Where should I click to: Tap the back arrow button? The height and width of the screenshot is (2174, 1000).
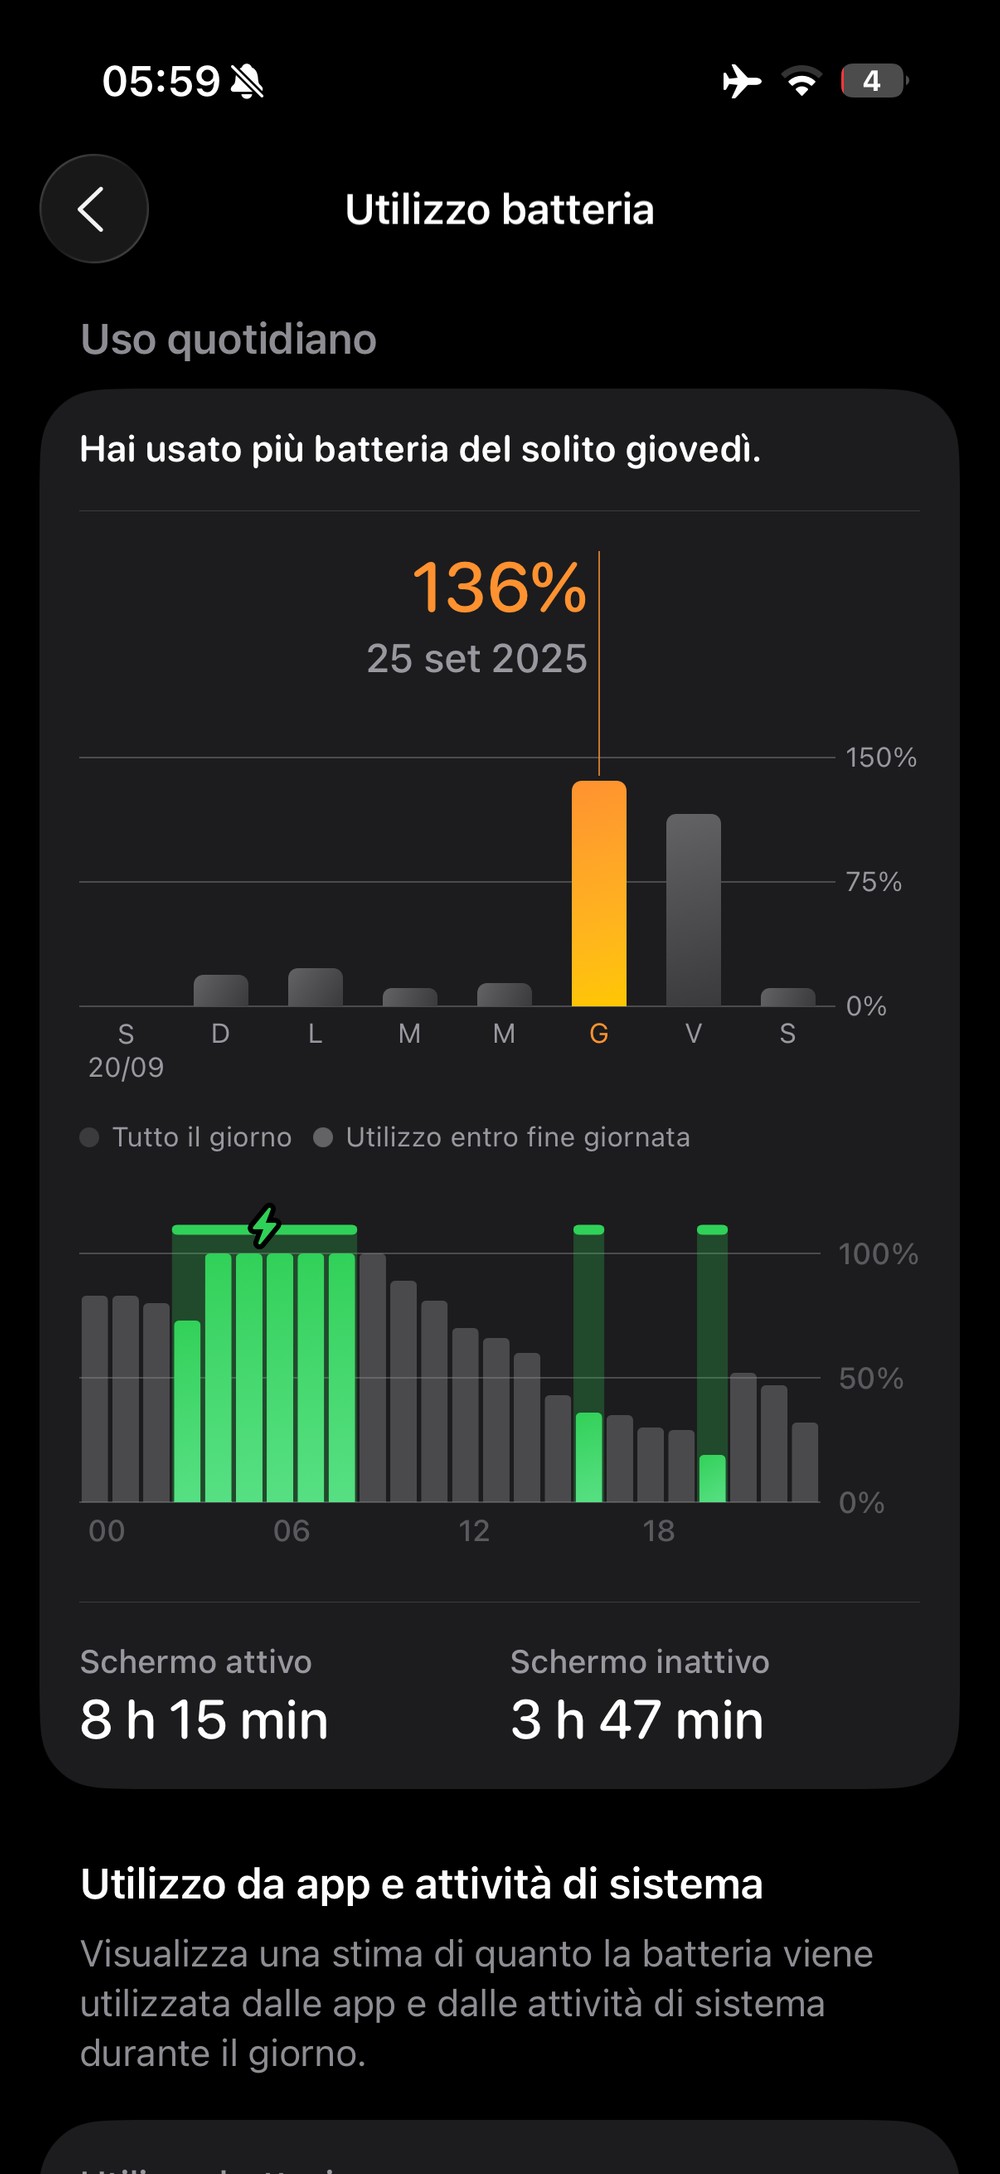[x=93, y=209]
